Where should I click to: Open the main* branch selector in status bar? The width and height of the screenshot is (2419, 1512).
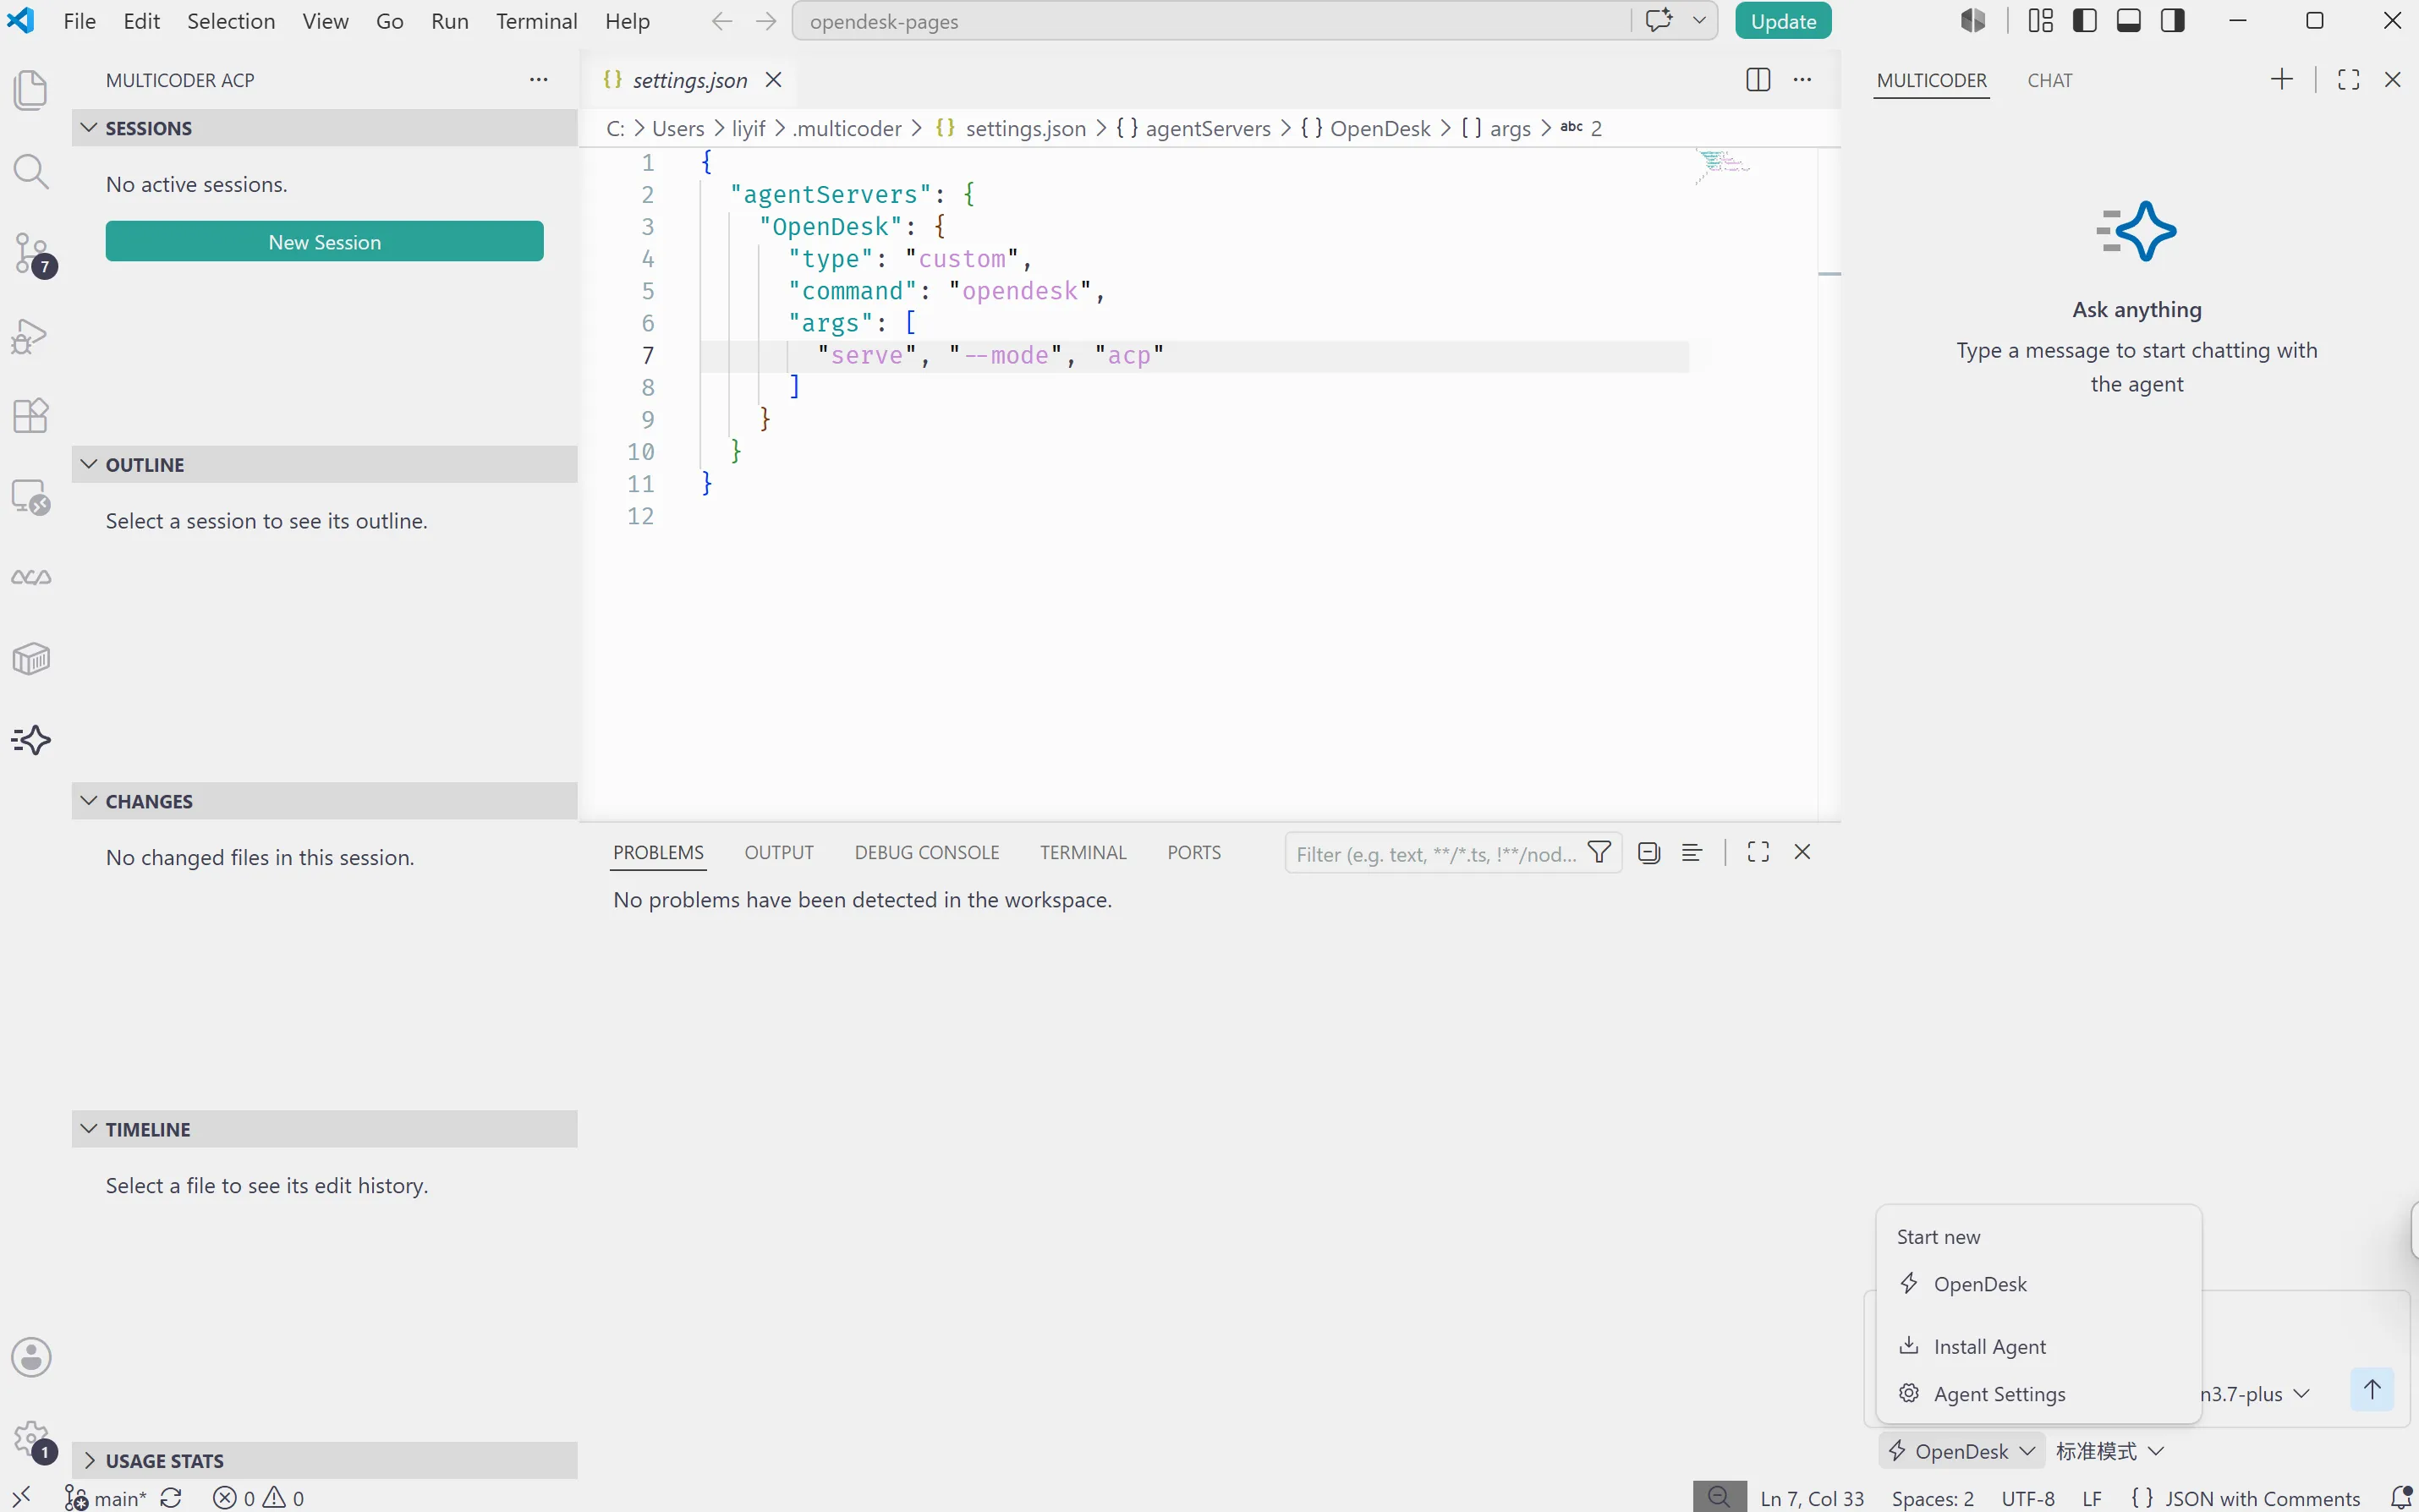click(105, 1498)
